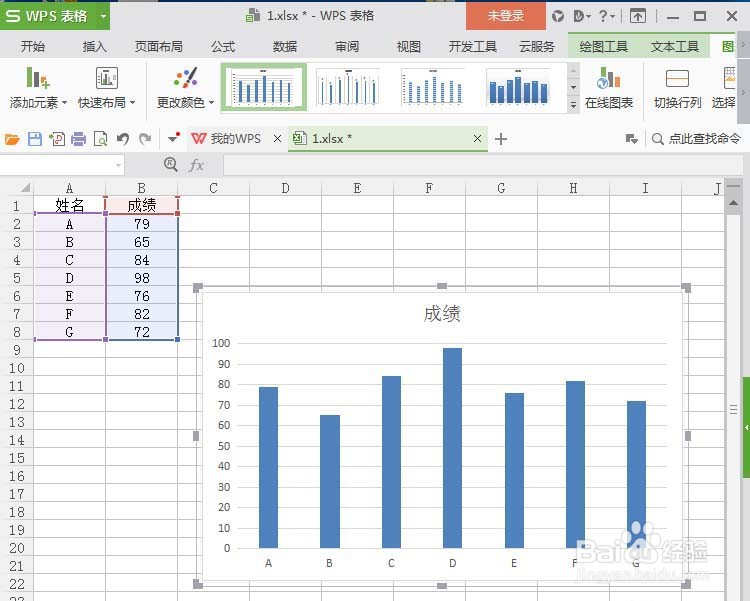Click the D- feedback icon dropdown in title bar
The height and width of the screenshot is (601, 750).
582,16
